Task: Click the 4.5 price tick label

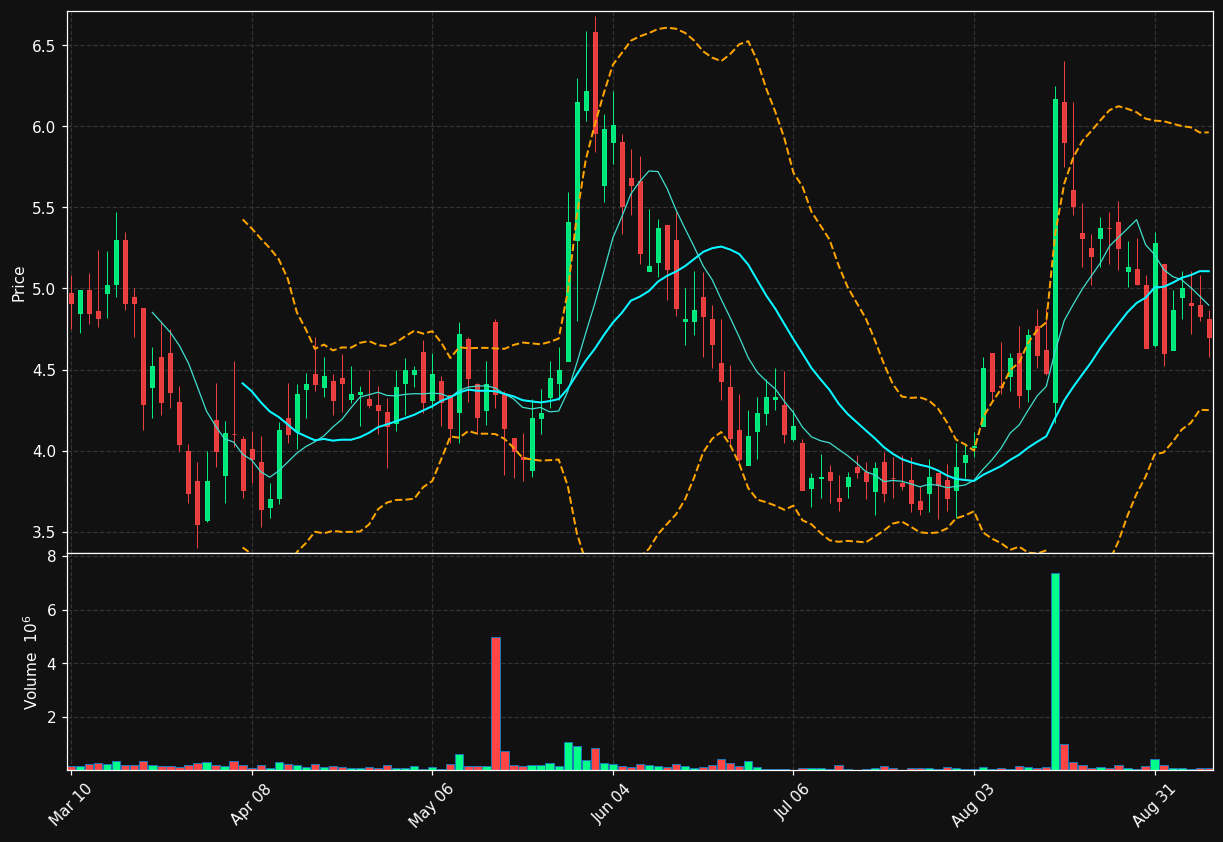Action: coord(44,370)
